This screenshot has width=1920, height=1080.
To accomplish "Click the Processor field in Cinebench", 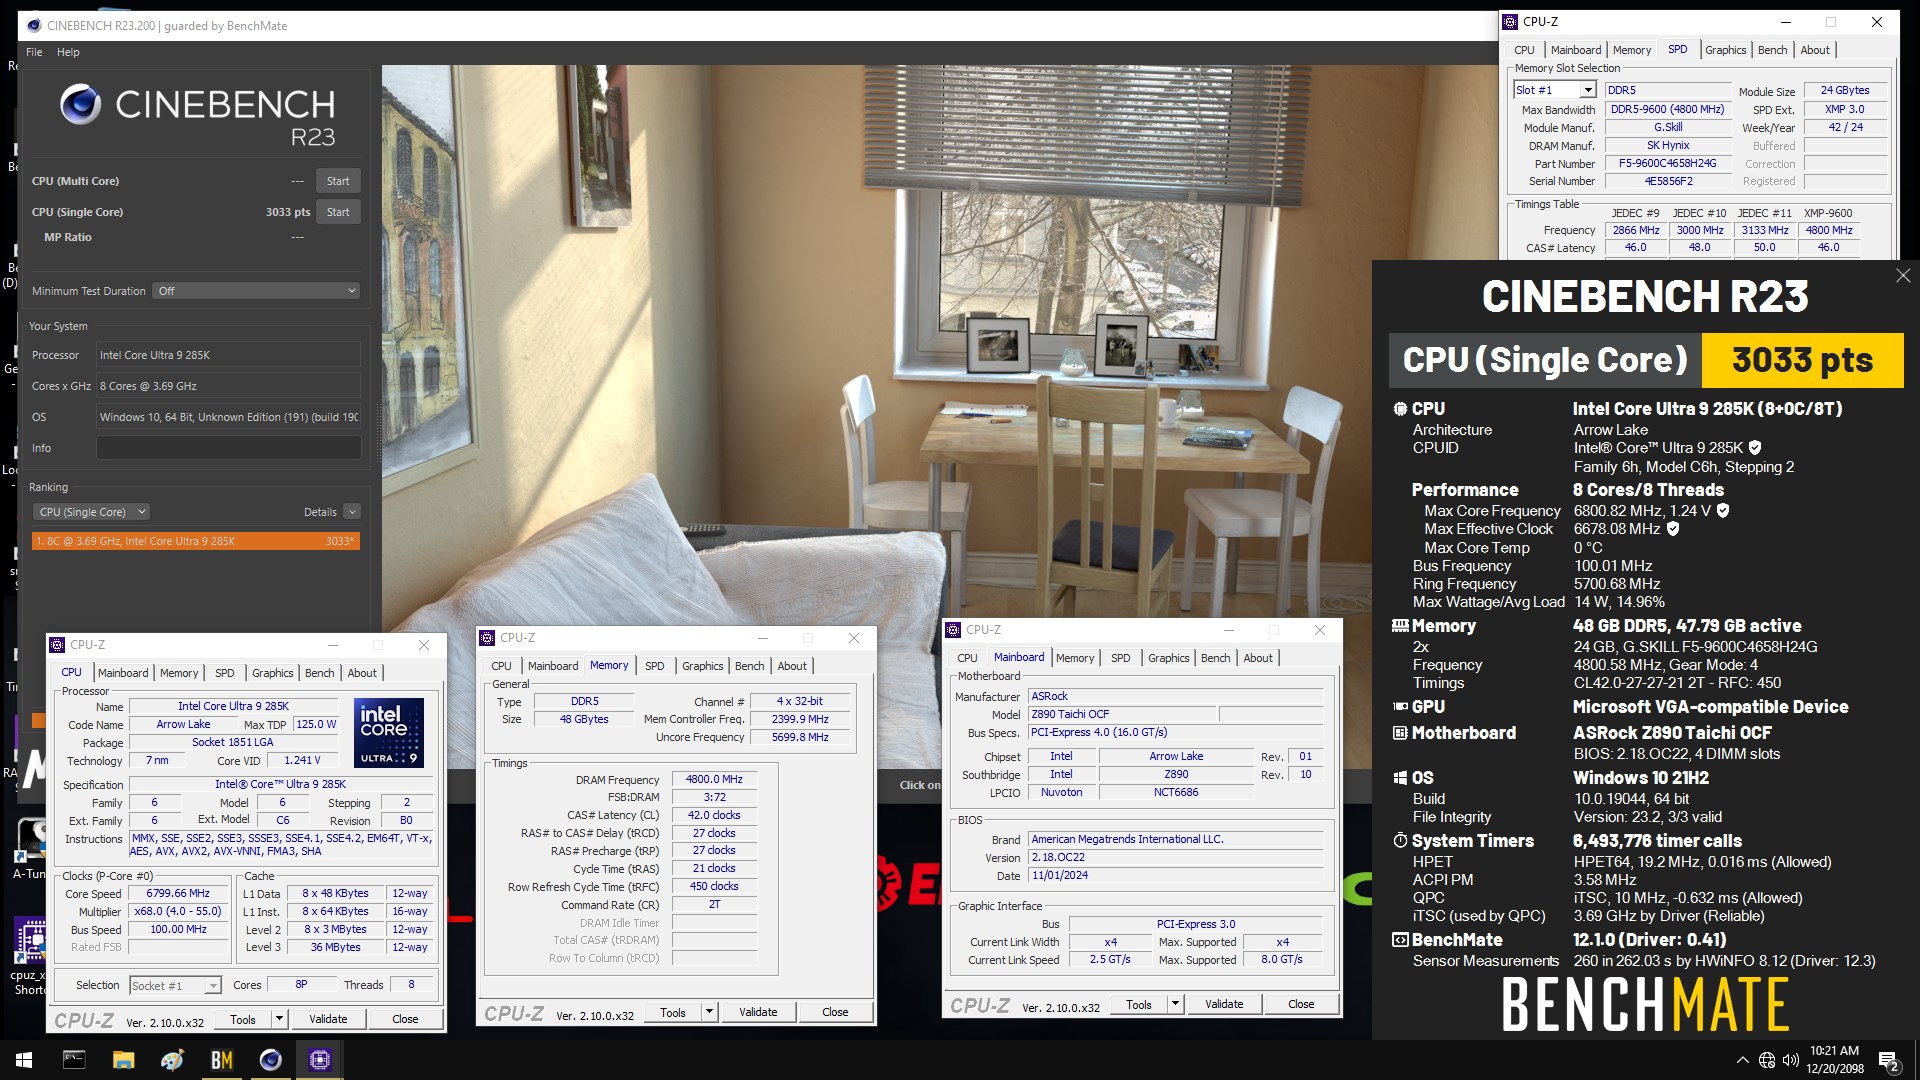I will pos(229,355).
